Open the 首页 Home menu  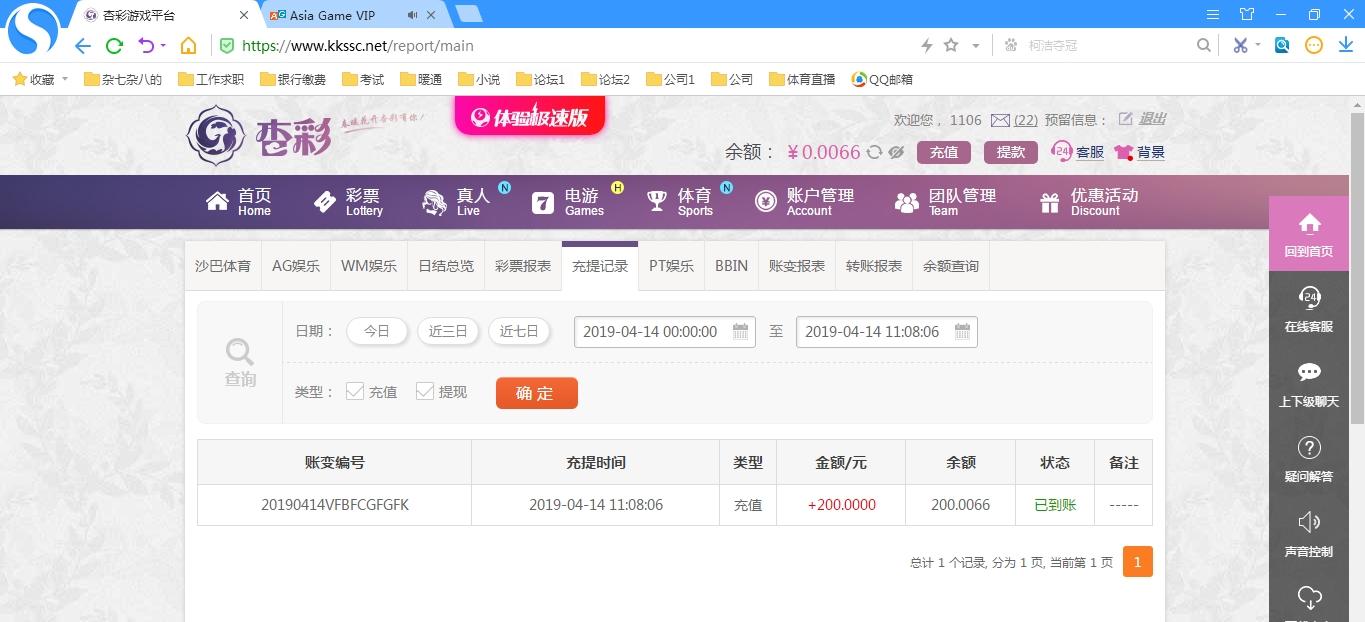240,202
